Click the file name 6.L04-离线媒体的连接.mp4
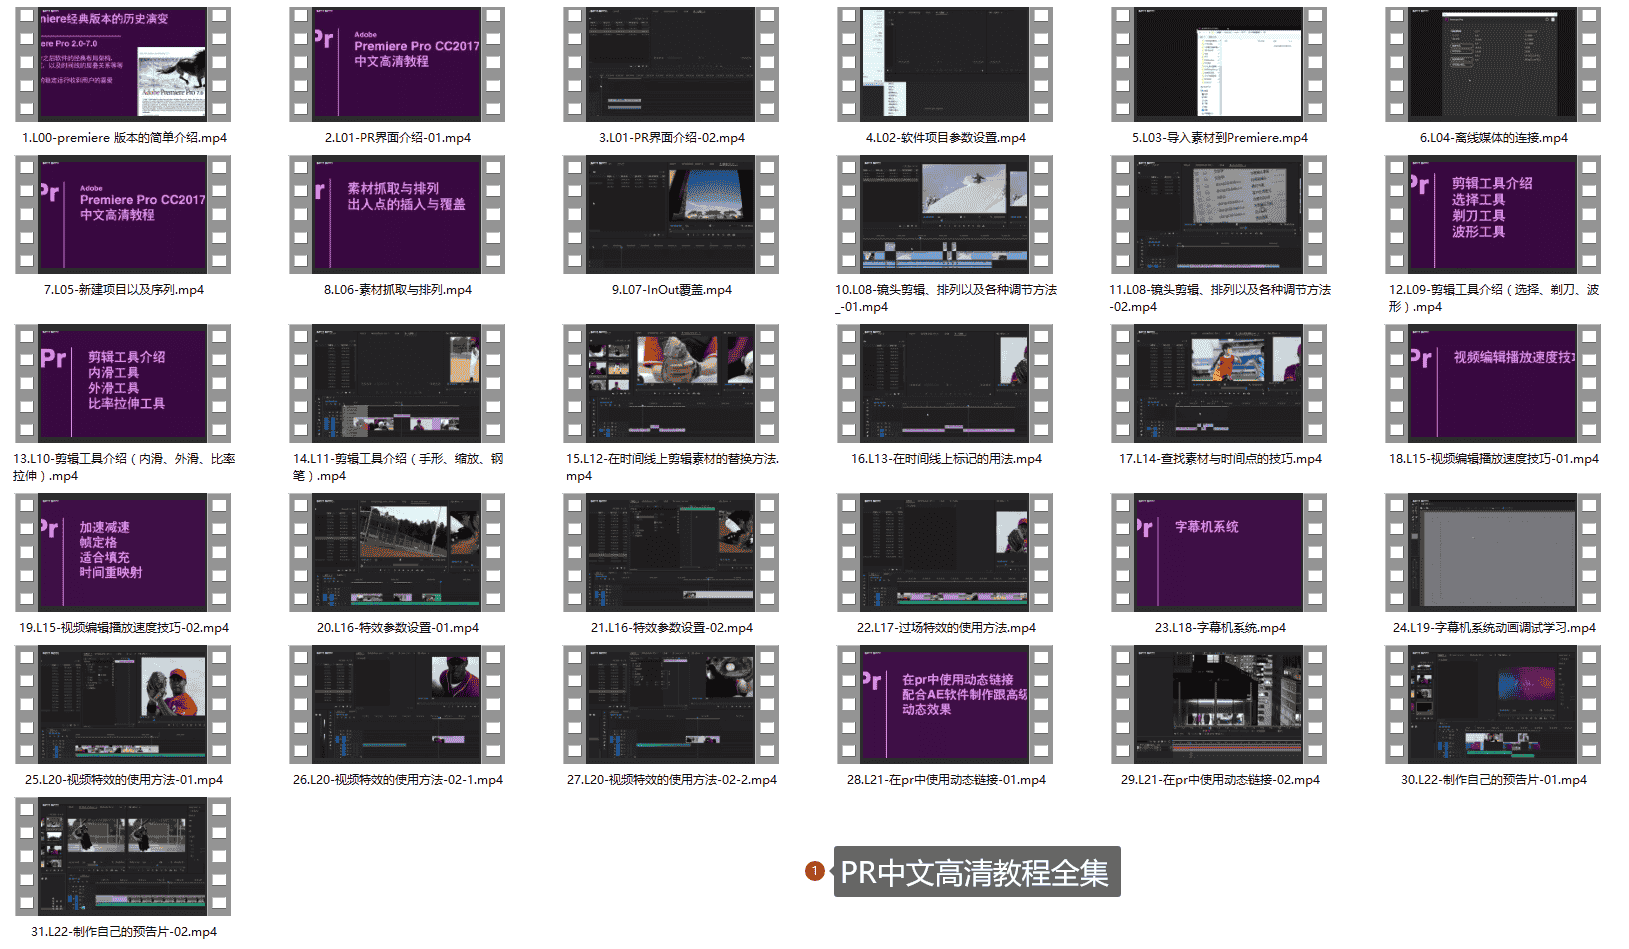 pos(1493,138)
